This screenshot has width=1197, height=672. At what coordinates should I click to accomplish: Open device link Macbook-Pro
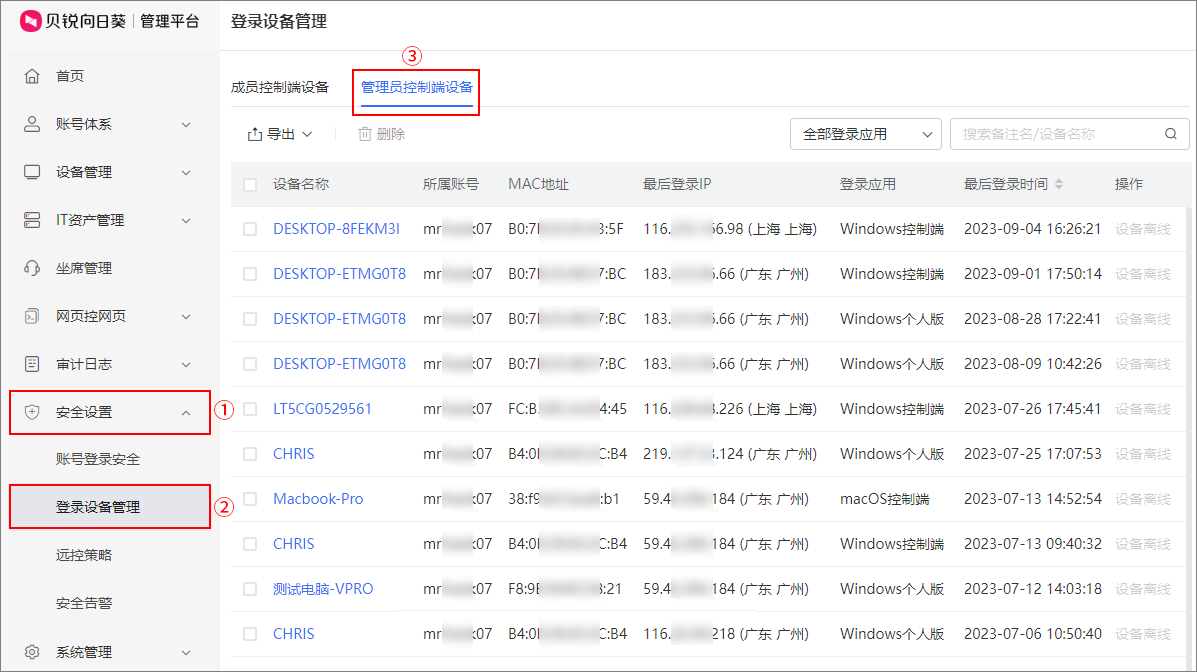pos(318,499)
